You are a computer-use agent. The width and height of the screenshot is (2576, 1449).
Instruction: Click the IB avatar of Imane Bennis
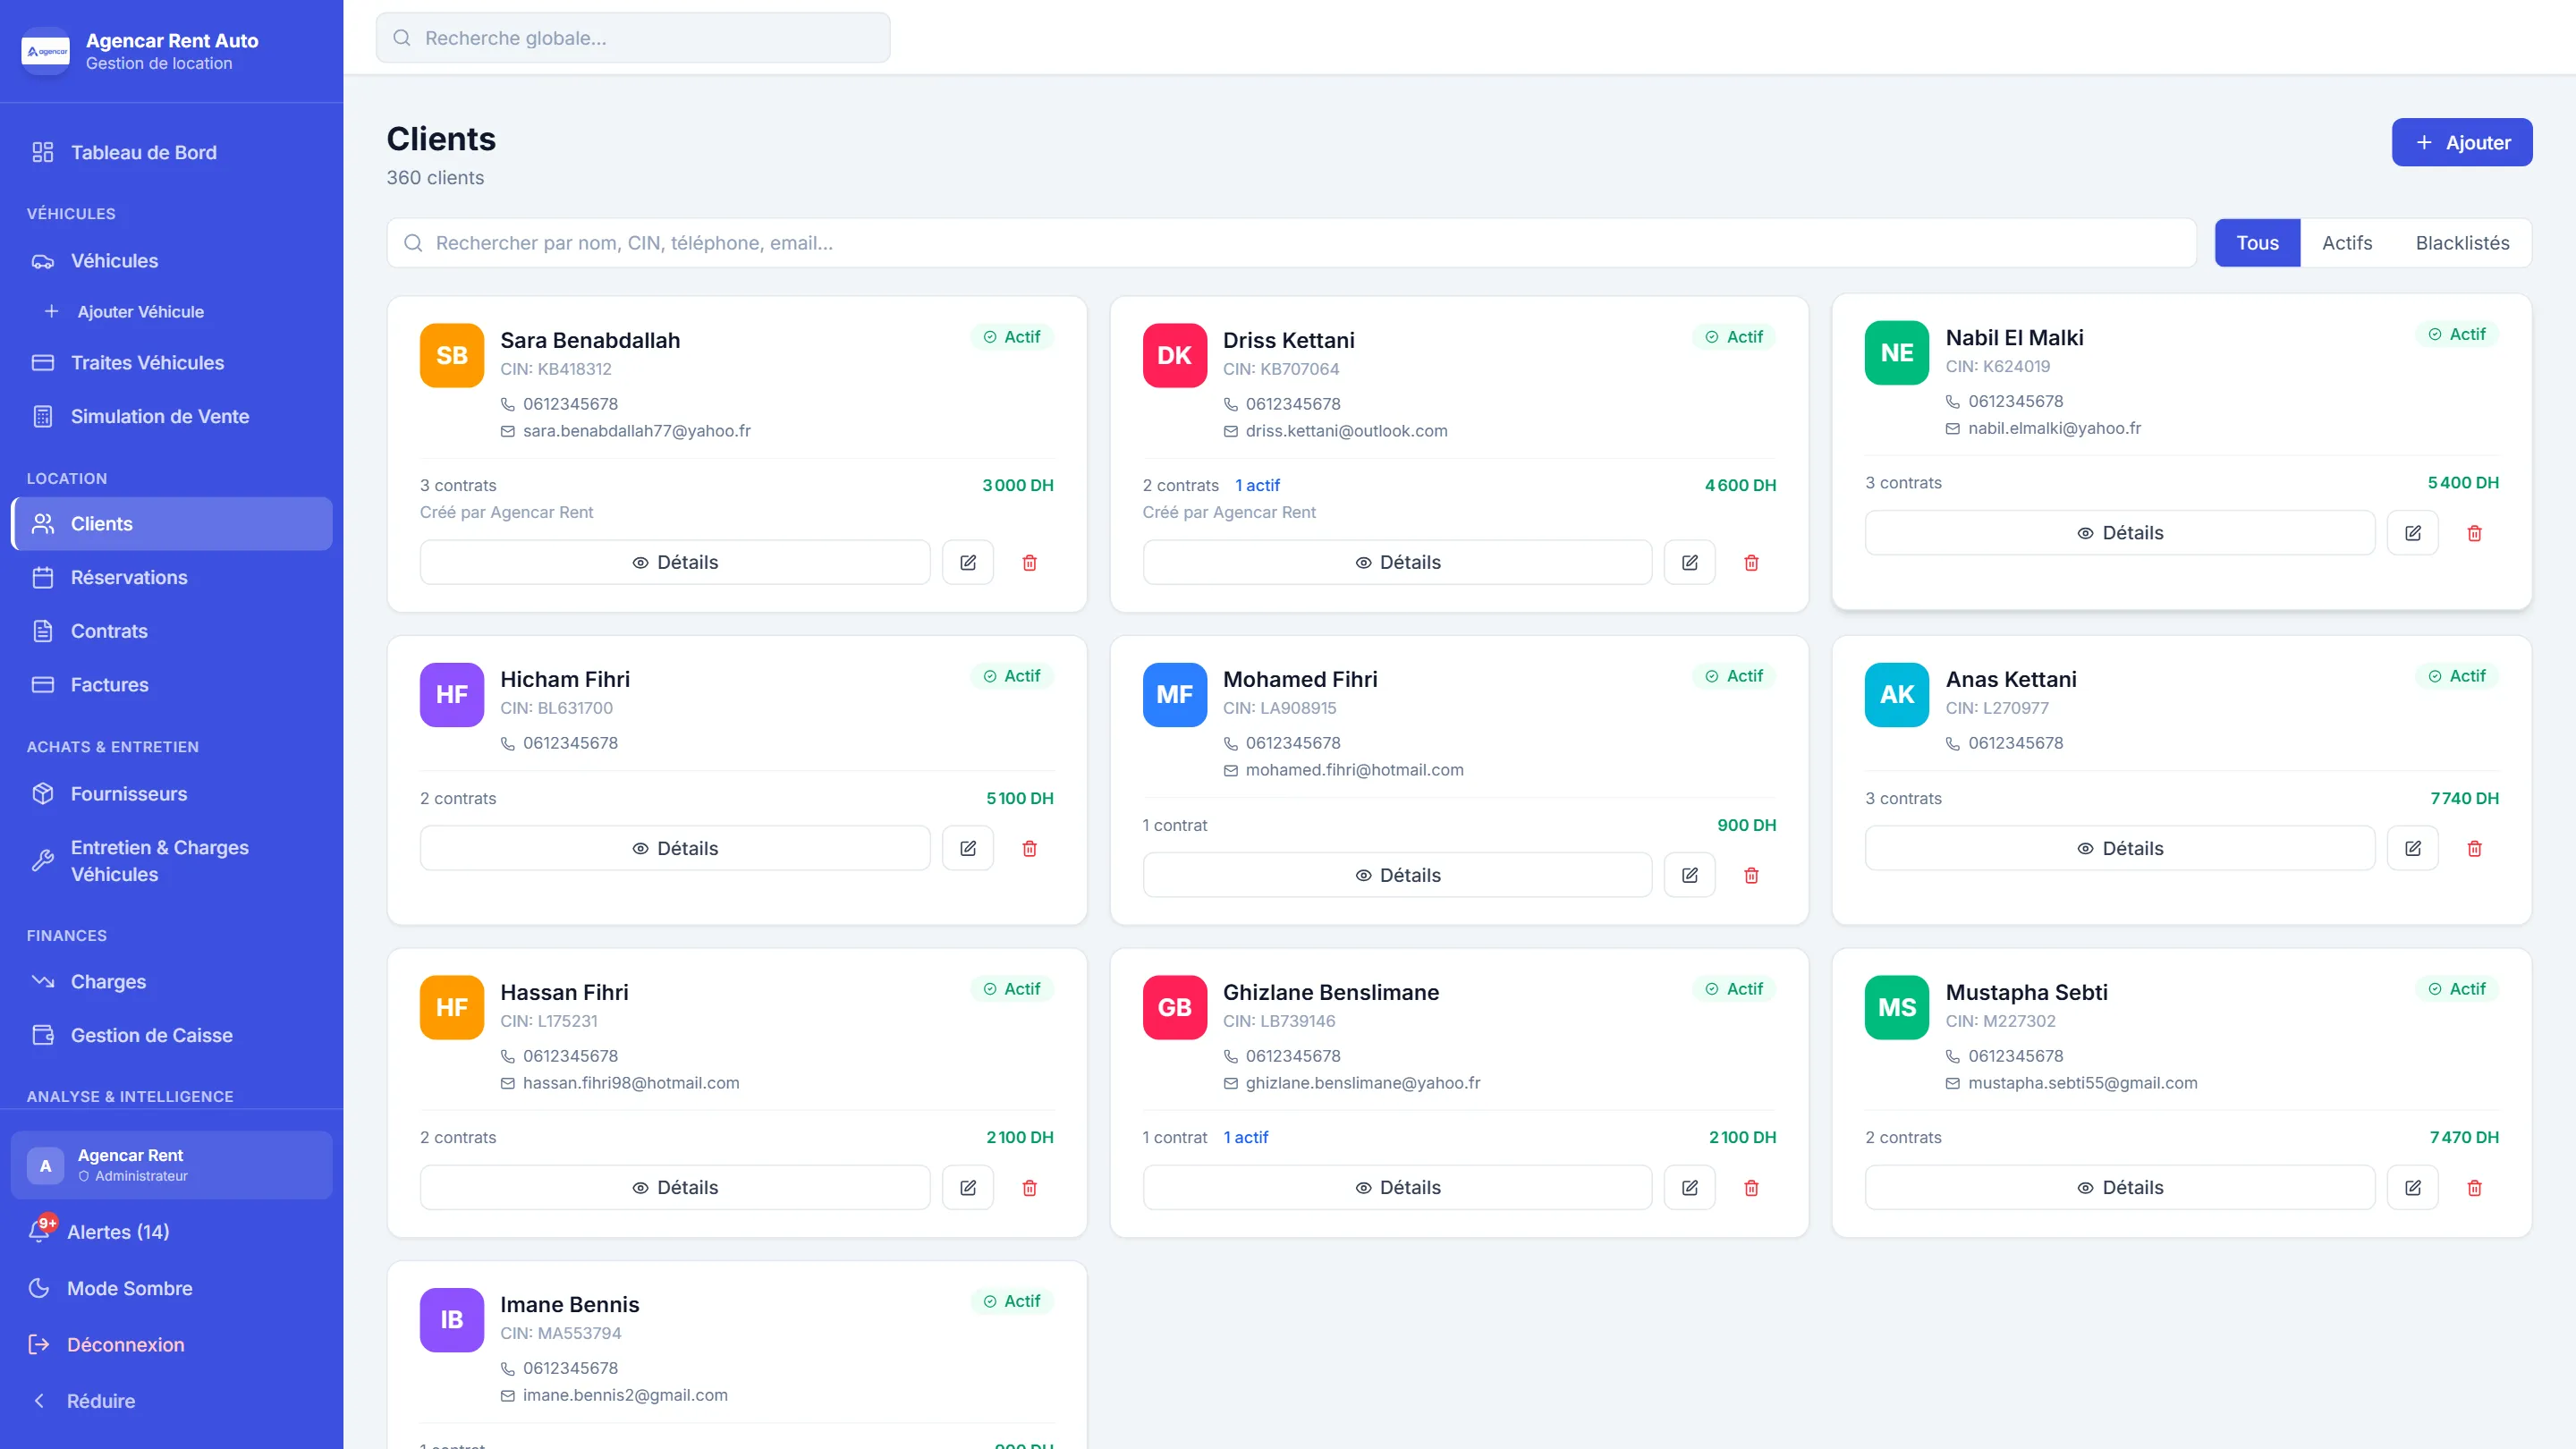452,1319
